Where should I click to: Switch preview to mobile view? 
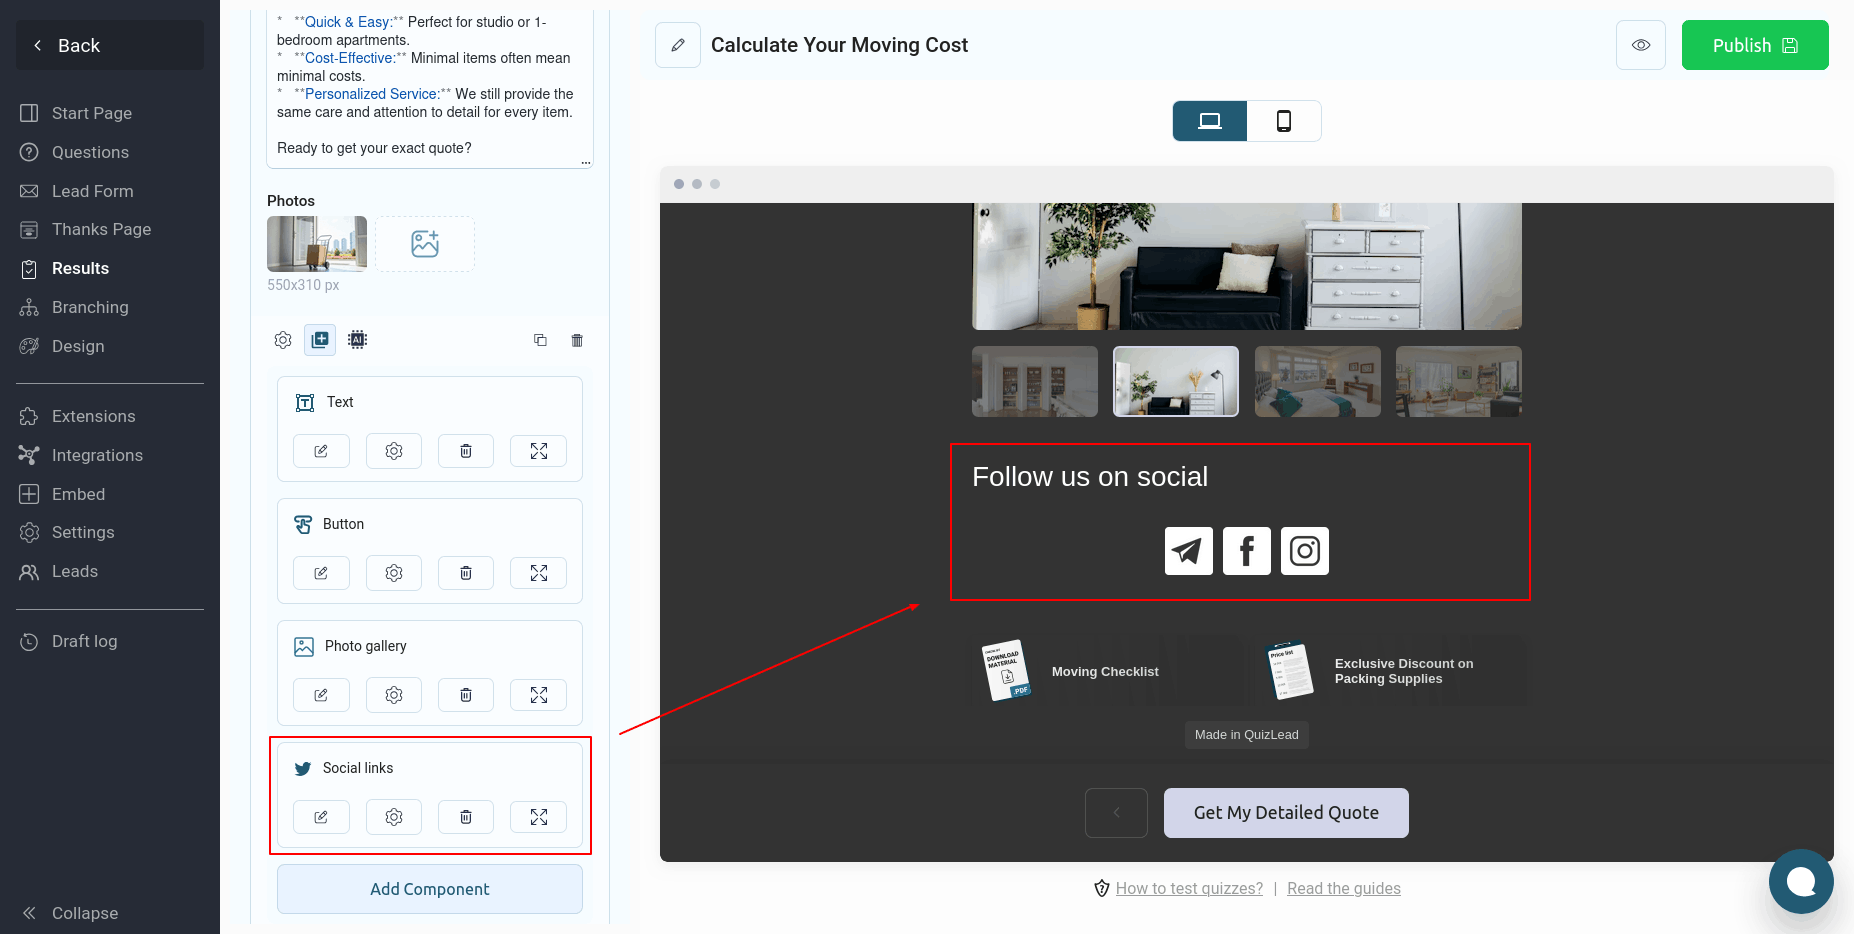1284,121
